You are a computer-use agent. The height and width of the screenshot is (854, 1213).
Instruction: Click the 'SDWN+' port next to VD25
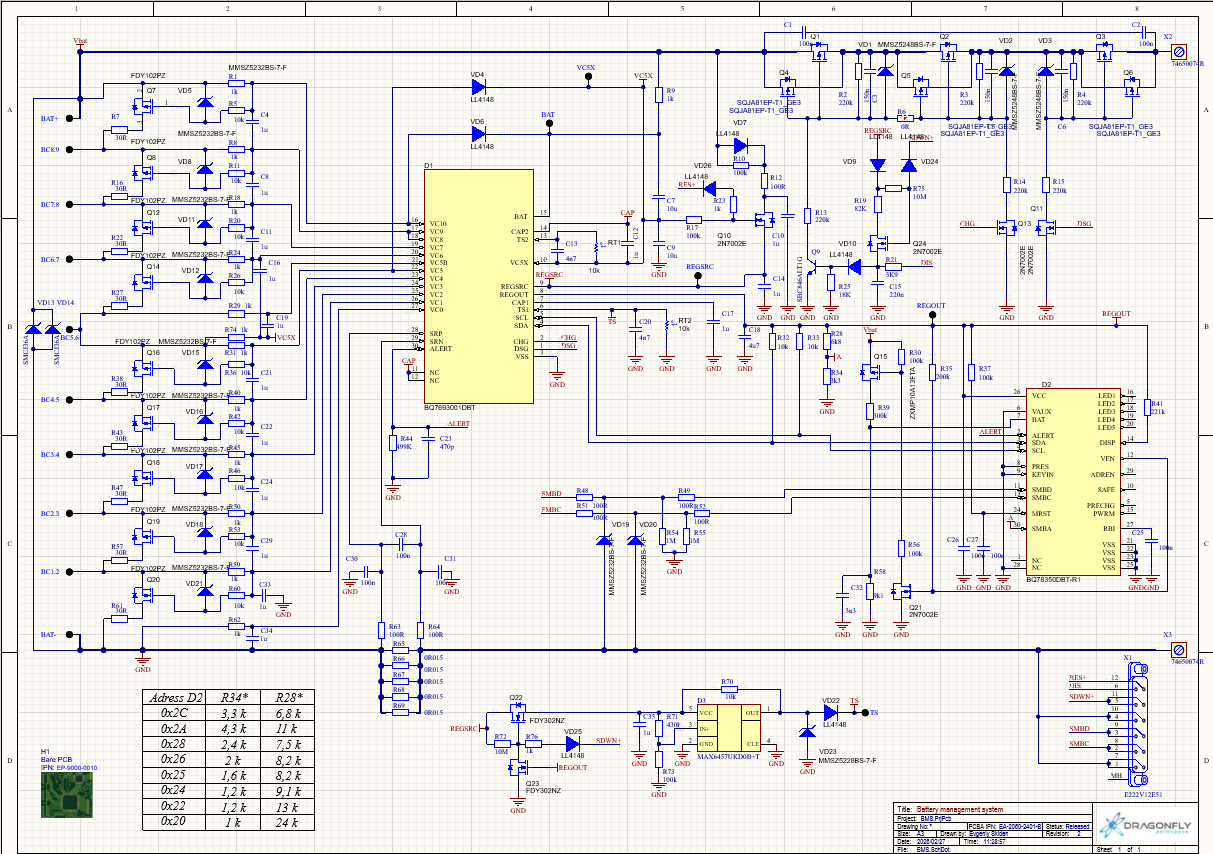[609, 740]
